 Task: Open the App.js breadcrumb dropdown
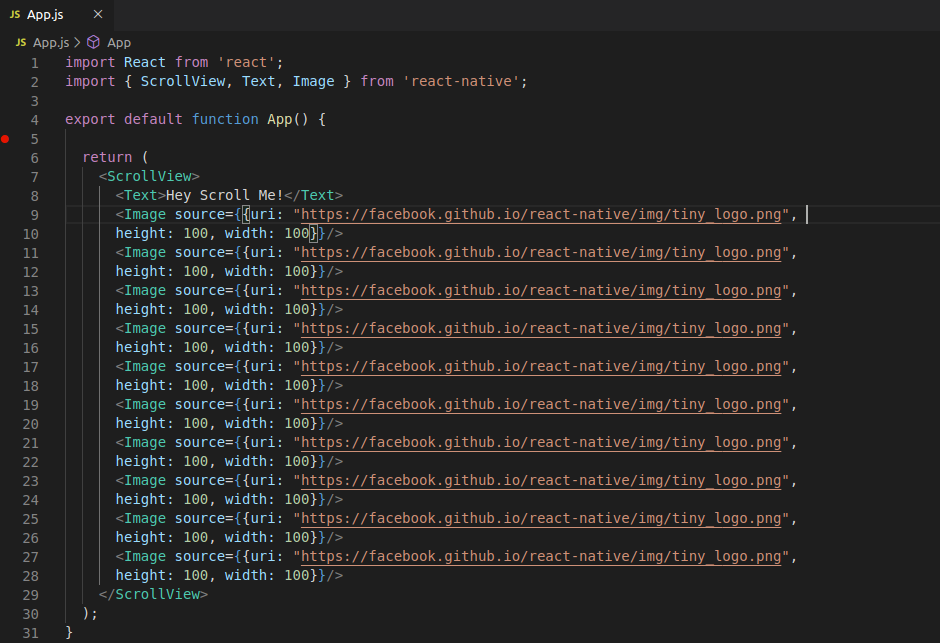(x=49, y=43)
